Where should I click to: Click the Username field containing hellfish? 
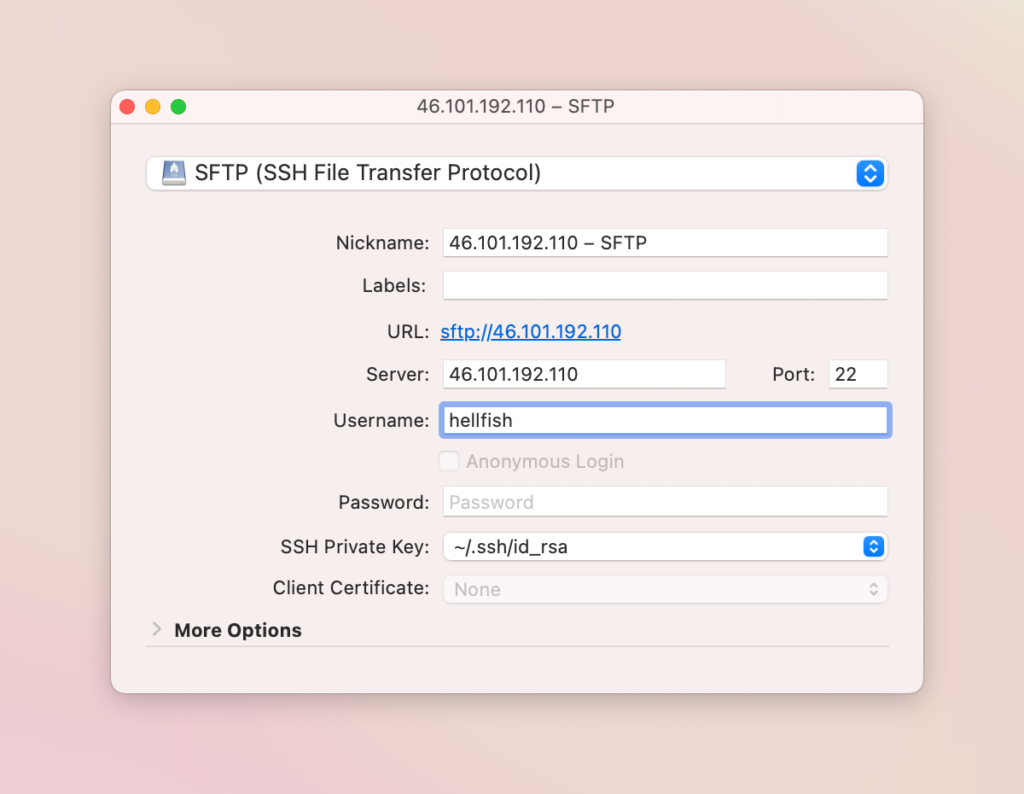coord(665,420)
